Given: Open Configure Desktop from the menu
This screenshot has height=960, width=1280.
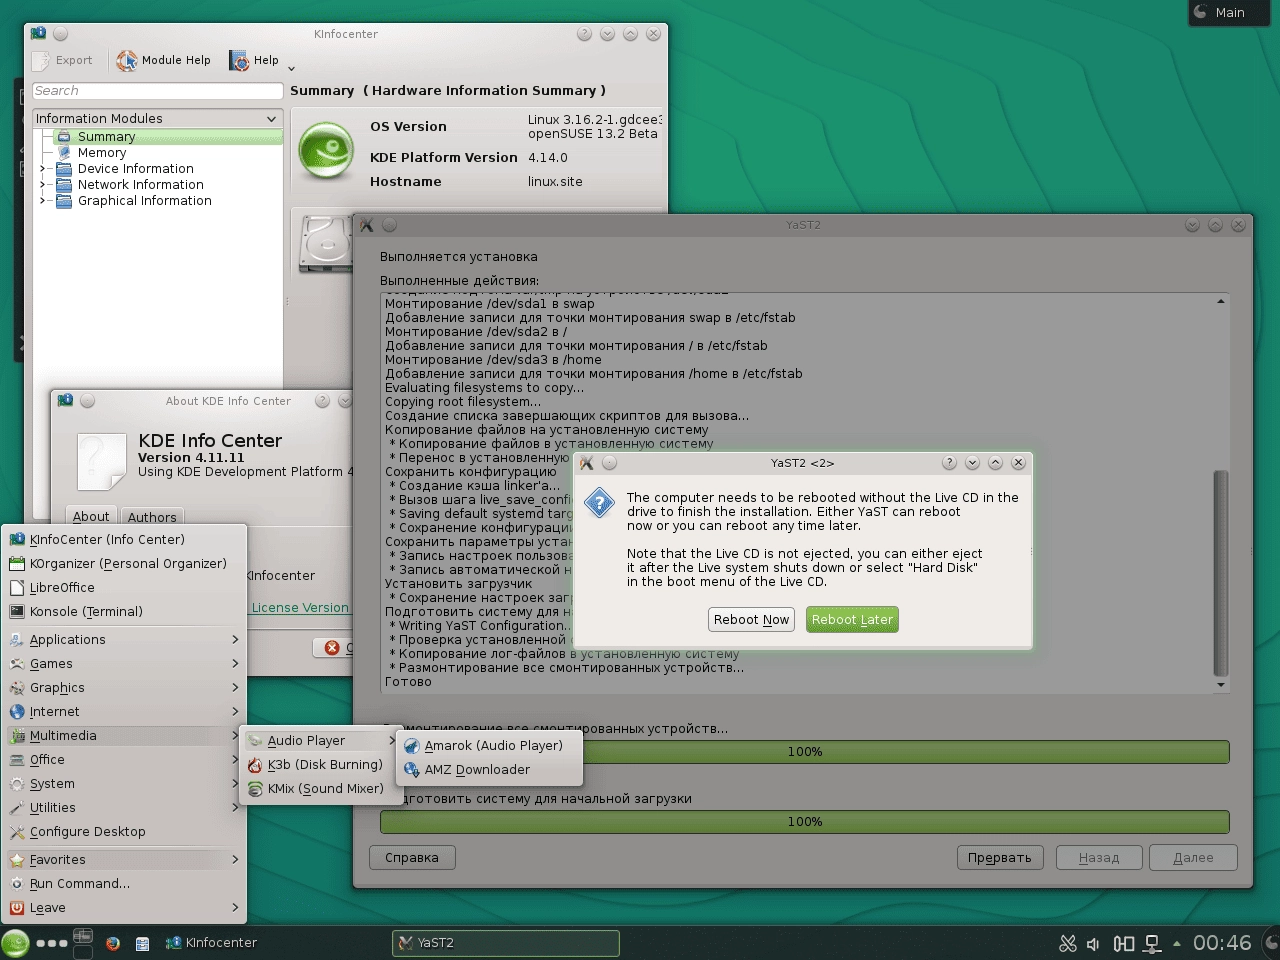Looking at the screenshot, I should 125,832.
